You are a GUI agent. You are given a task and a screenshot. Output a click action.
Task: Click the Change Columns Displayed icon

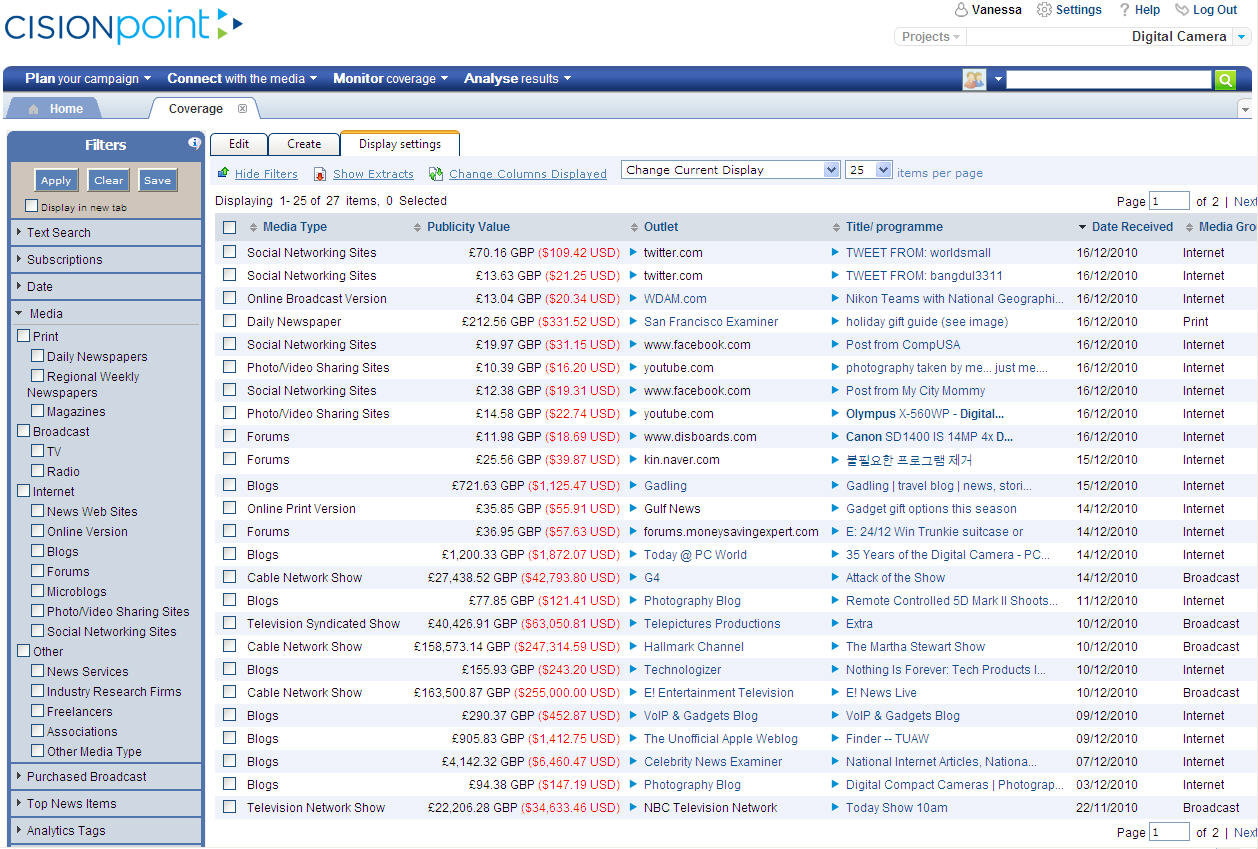(x=436, y=174)
